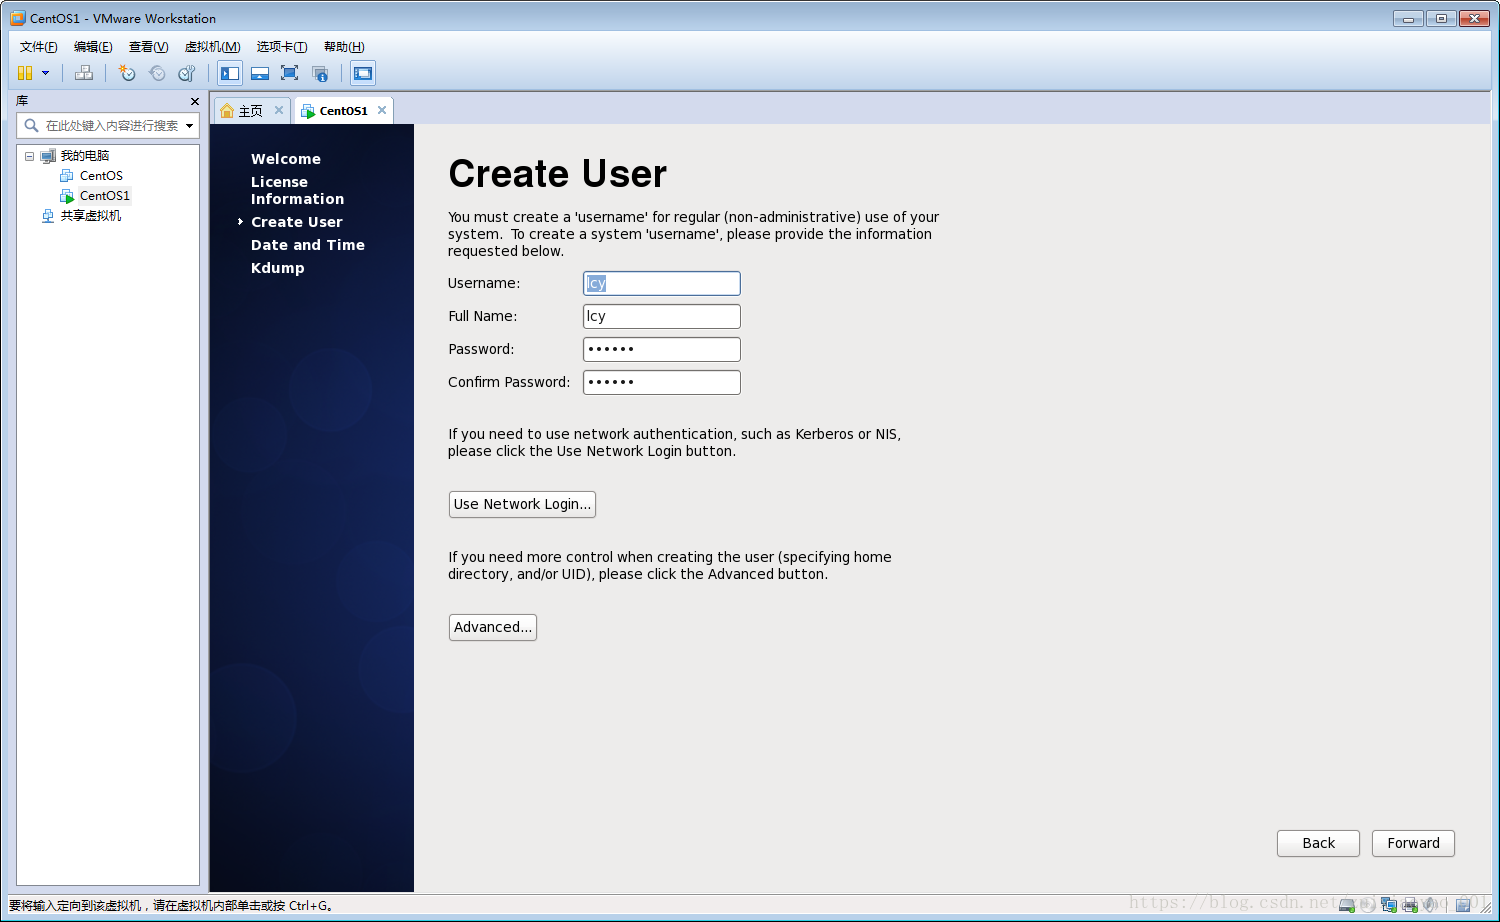
Task: Click the message log status bar icon
Action: 1463,905
